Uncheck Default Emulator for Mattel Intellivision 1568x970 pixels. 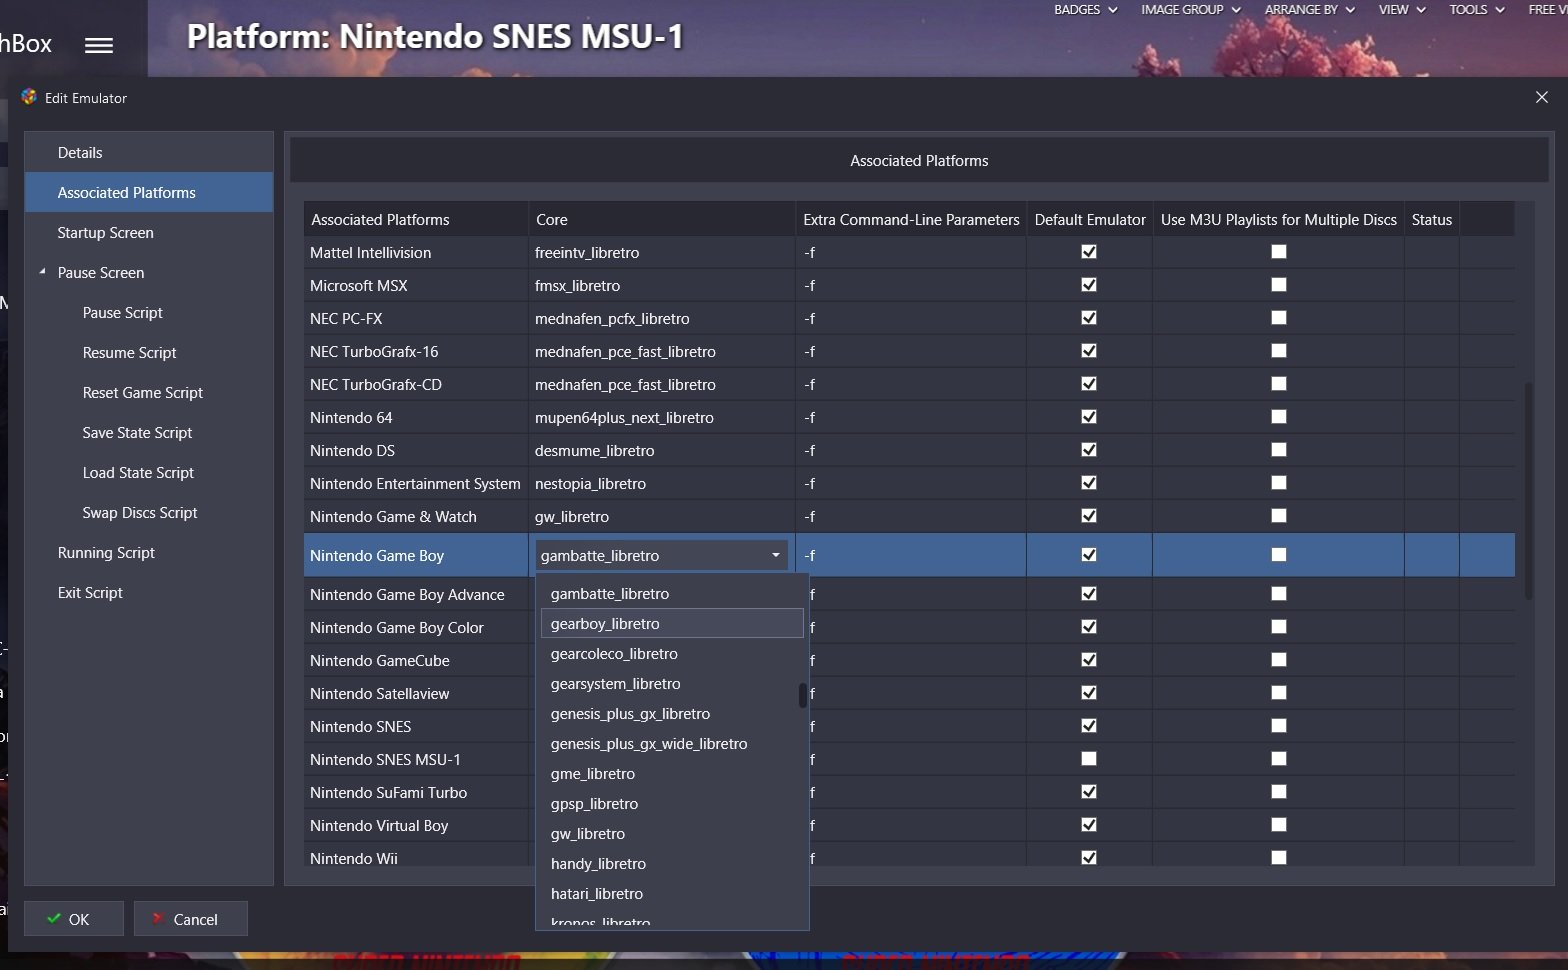pyautogui.click(x=1089, y=252)
